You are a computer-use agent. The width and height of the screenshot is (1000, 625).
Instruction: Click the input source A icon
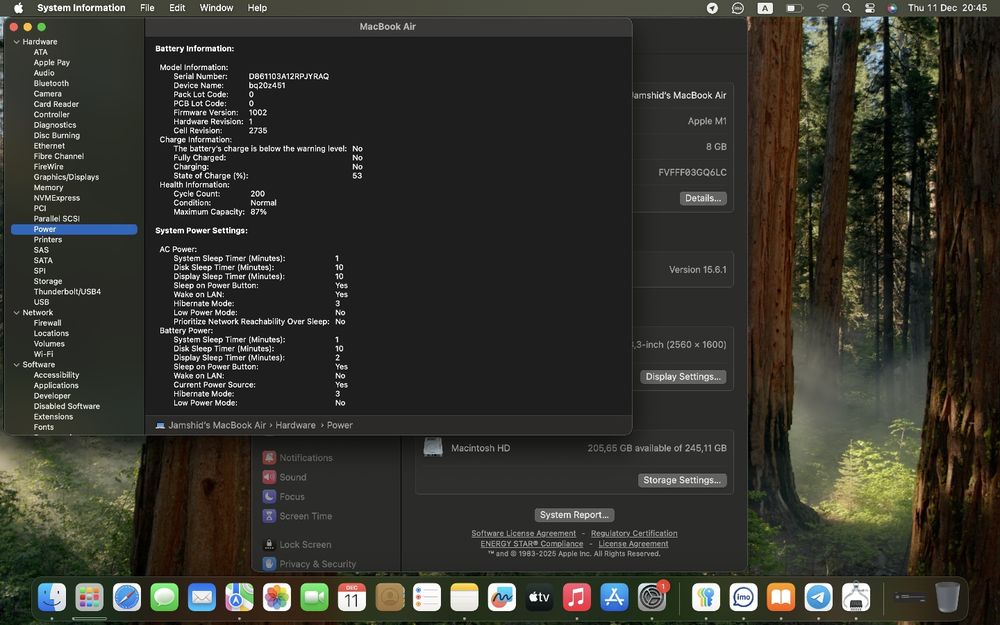click(765, 8)
